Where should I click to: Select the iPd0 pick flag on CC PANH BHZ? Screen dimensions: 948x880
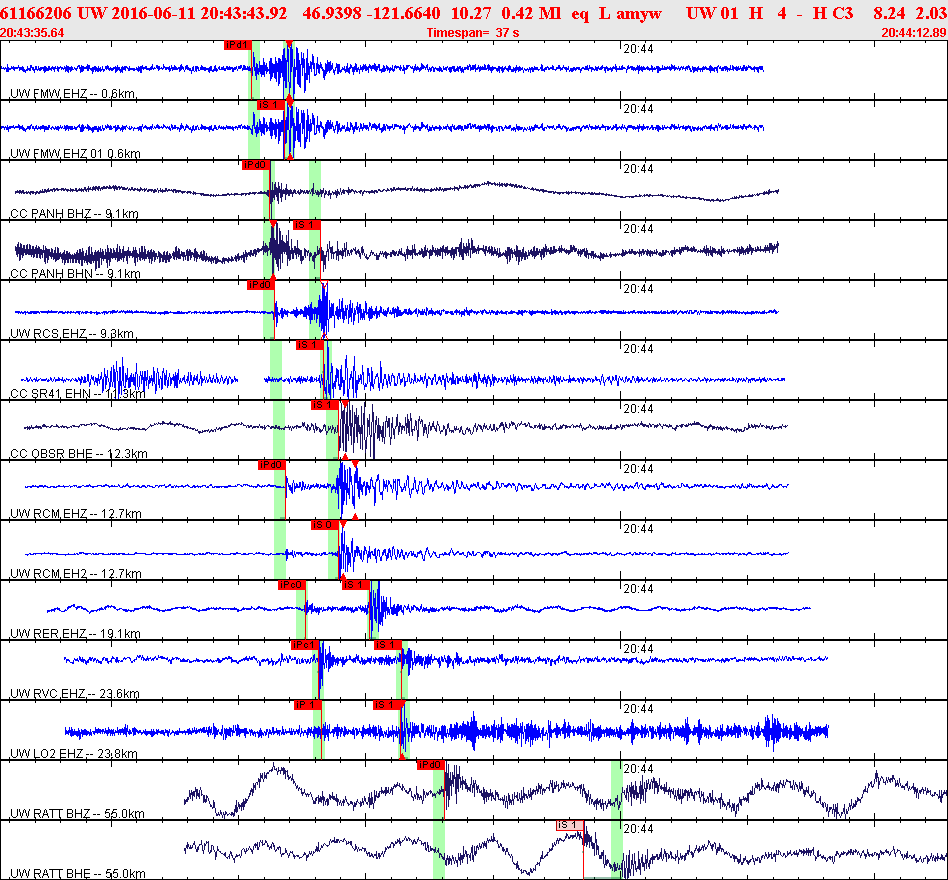[258, 165]
